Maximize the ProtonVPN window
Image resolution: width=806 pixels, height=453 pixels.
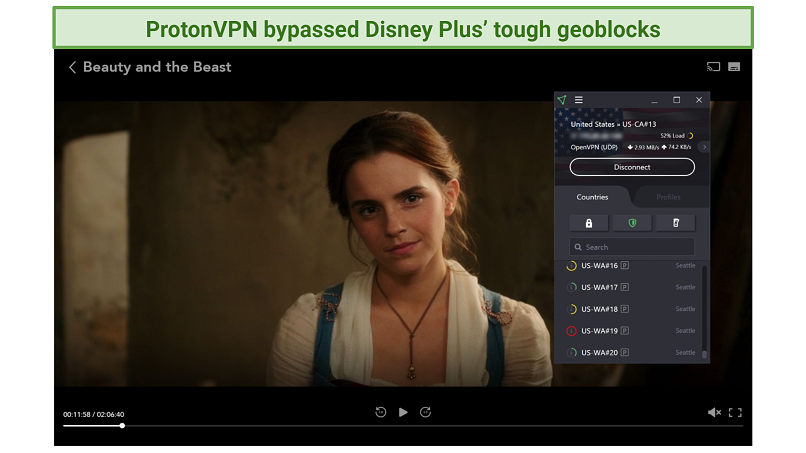coord(676,100)
